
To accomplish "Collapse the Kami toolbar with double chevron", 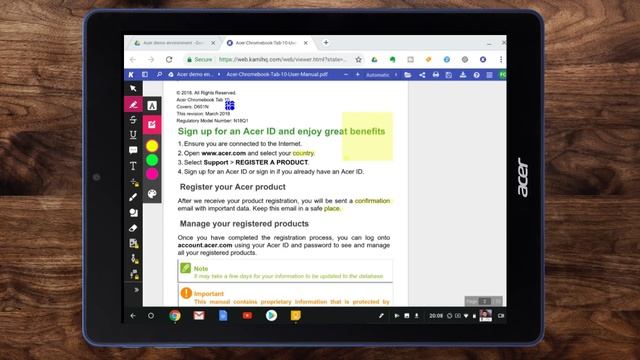I will pyautogui.click(x=136, y=290).
